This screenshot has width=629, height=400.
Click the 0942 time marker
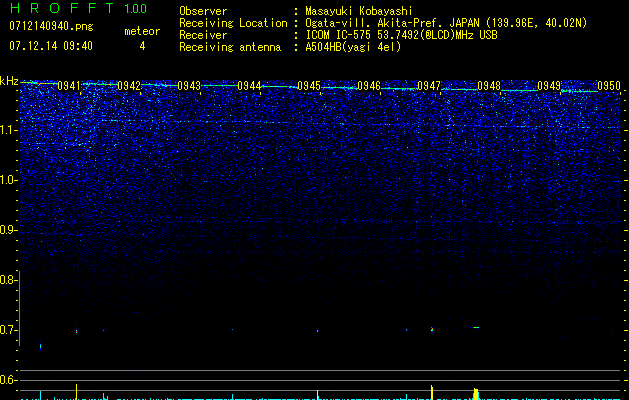point(129,86)
